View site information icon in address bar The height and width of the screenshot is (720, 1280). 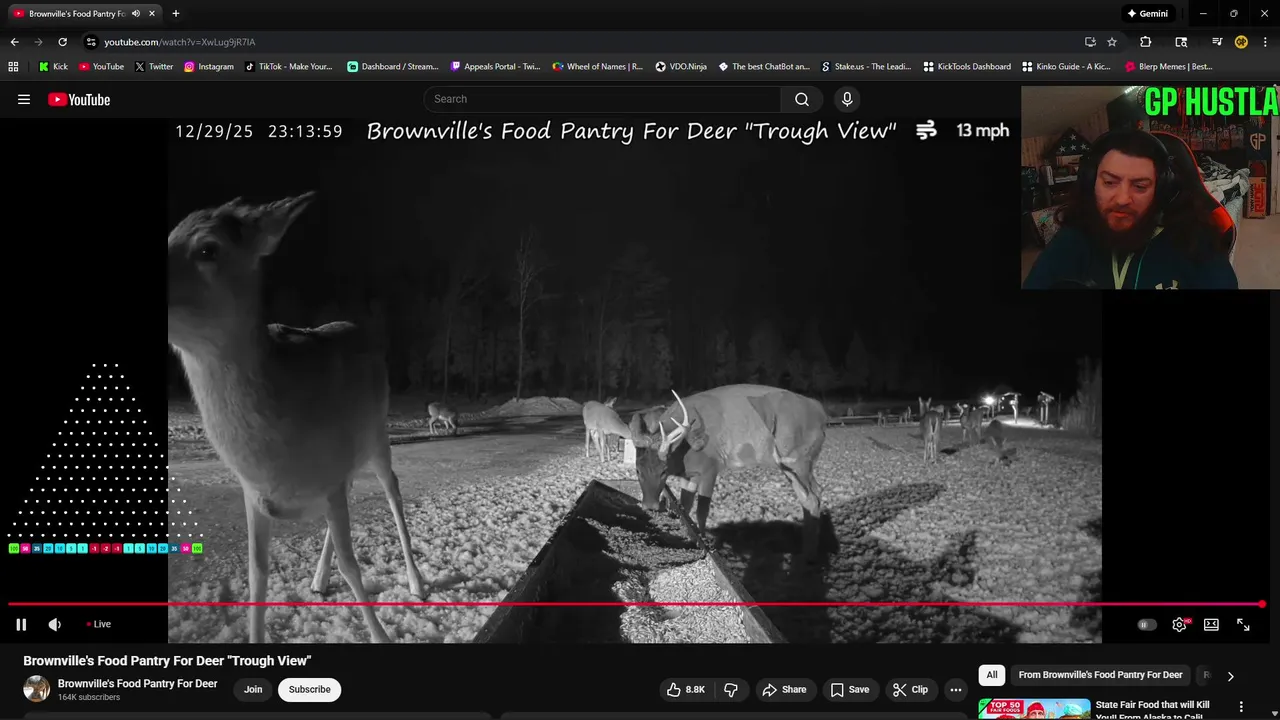[x=91, y=42]
